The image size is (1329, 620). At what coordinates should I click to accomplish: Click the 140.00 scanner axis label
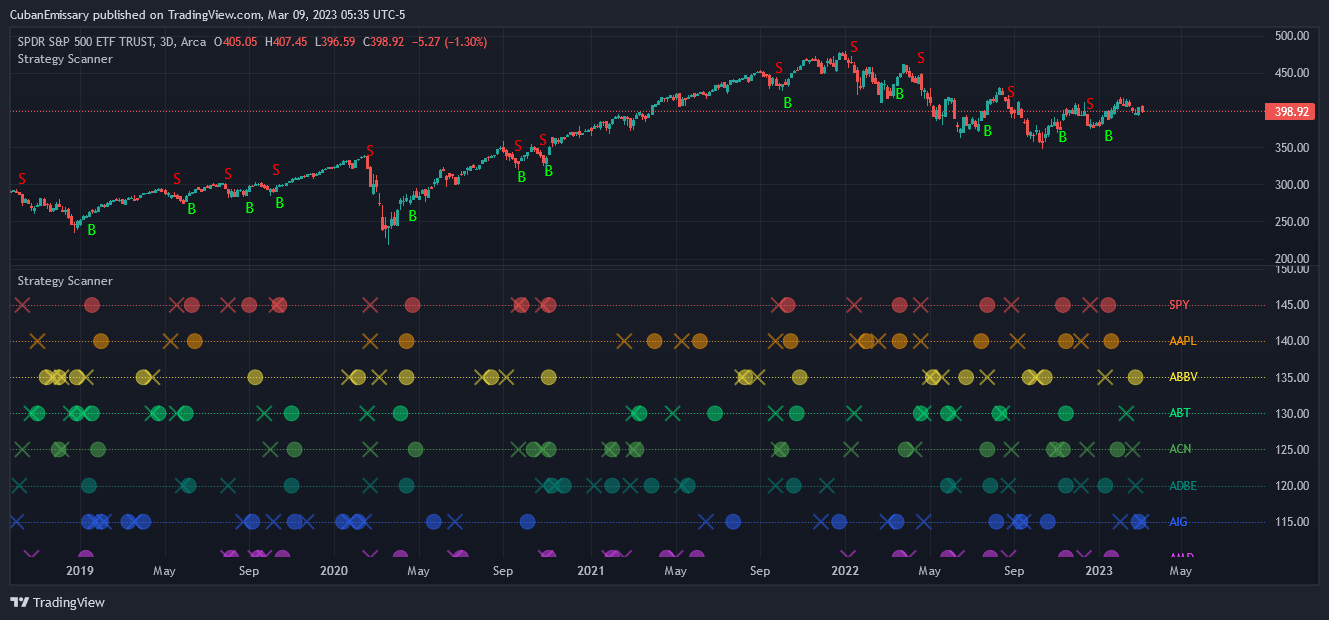(x=1292, y=341)
